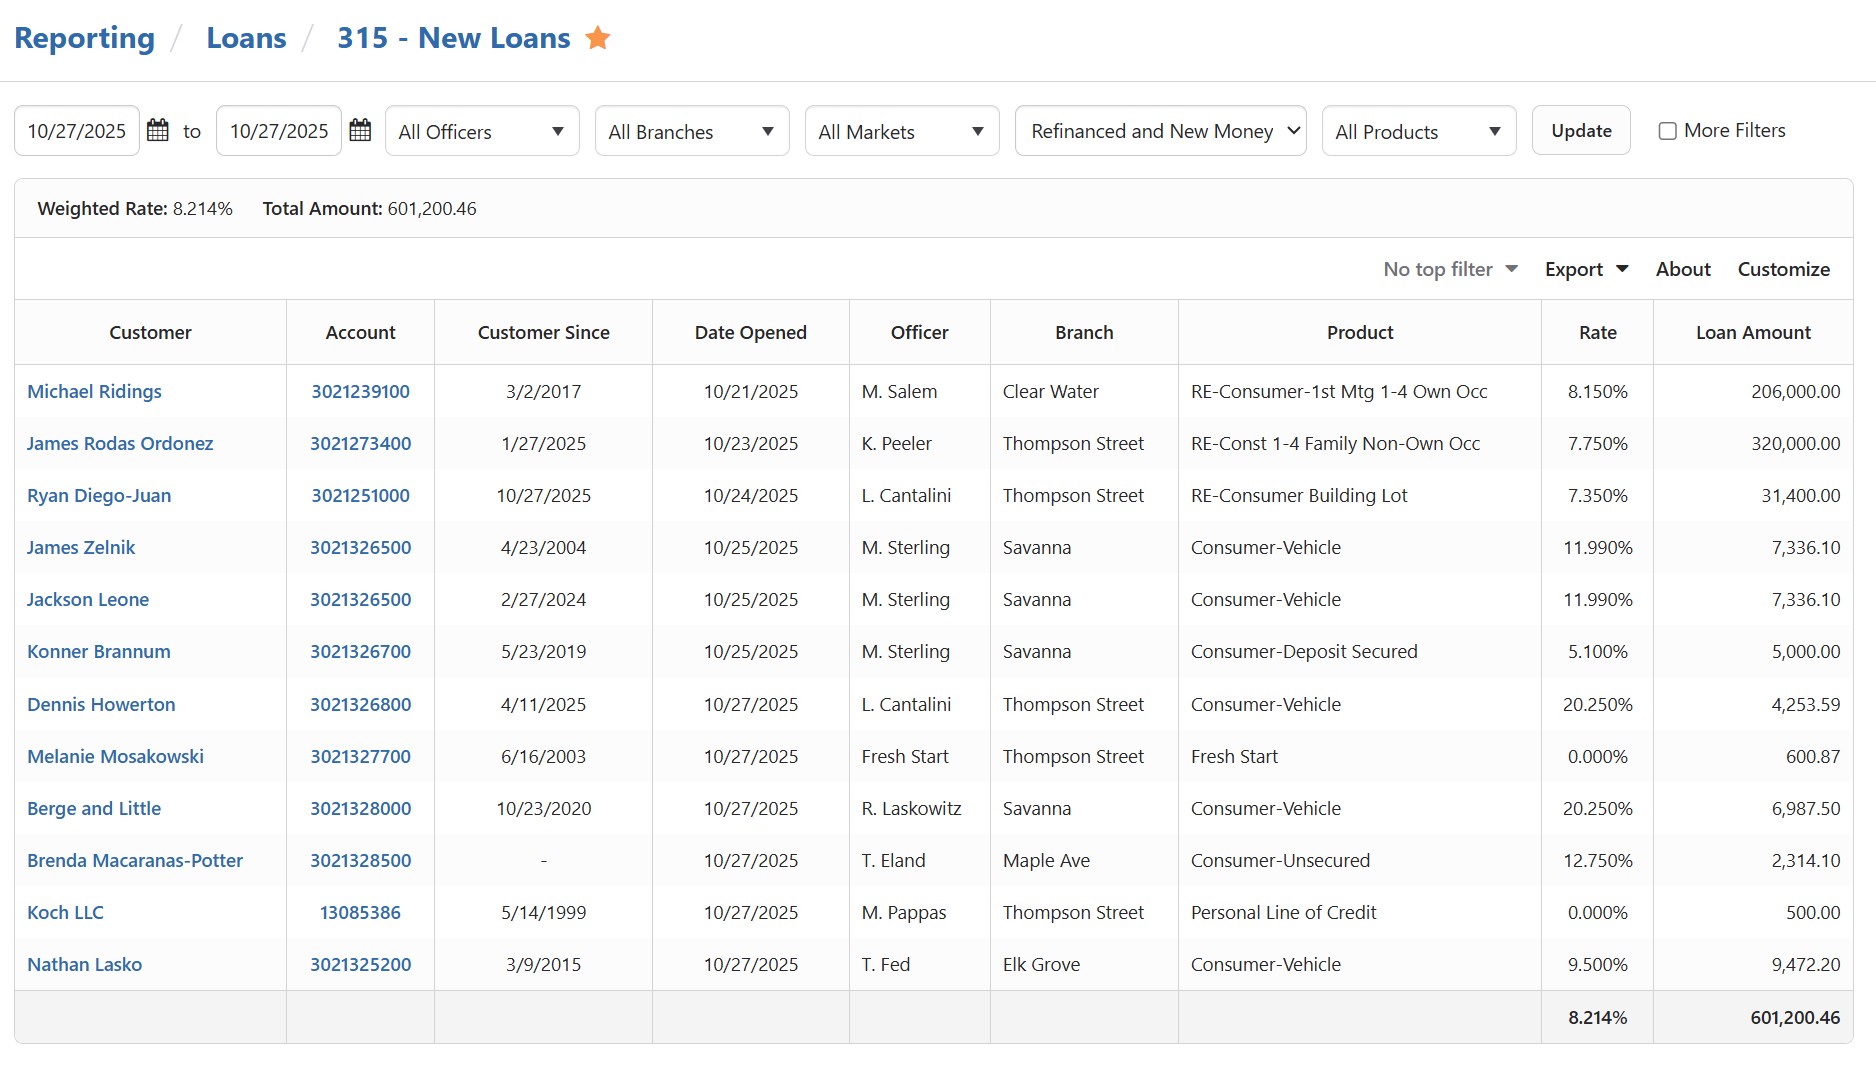1876x1065 pixels.
Task: Click the About link
Action: [x=1682, y=269]
